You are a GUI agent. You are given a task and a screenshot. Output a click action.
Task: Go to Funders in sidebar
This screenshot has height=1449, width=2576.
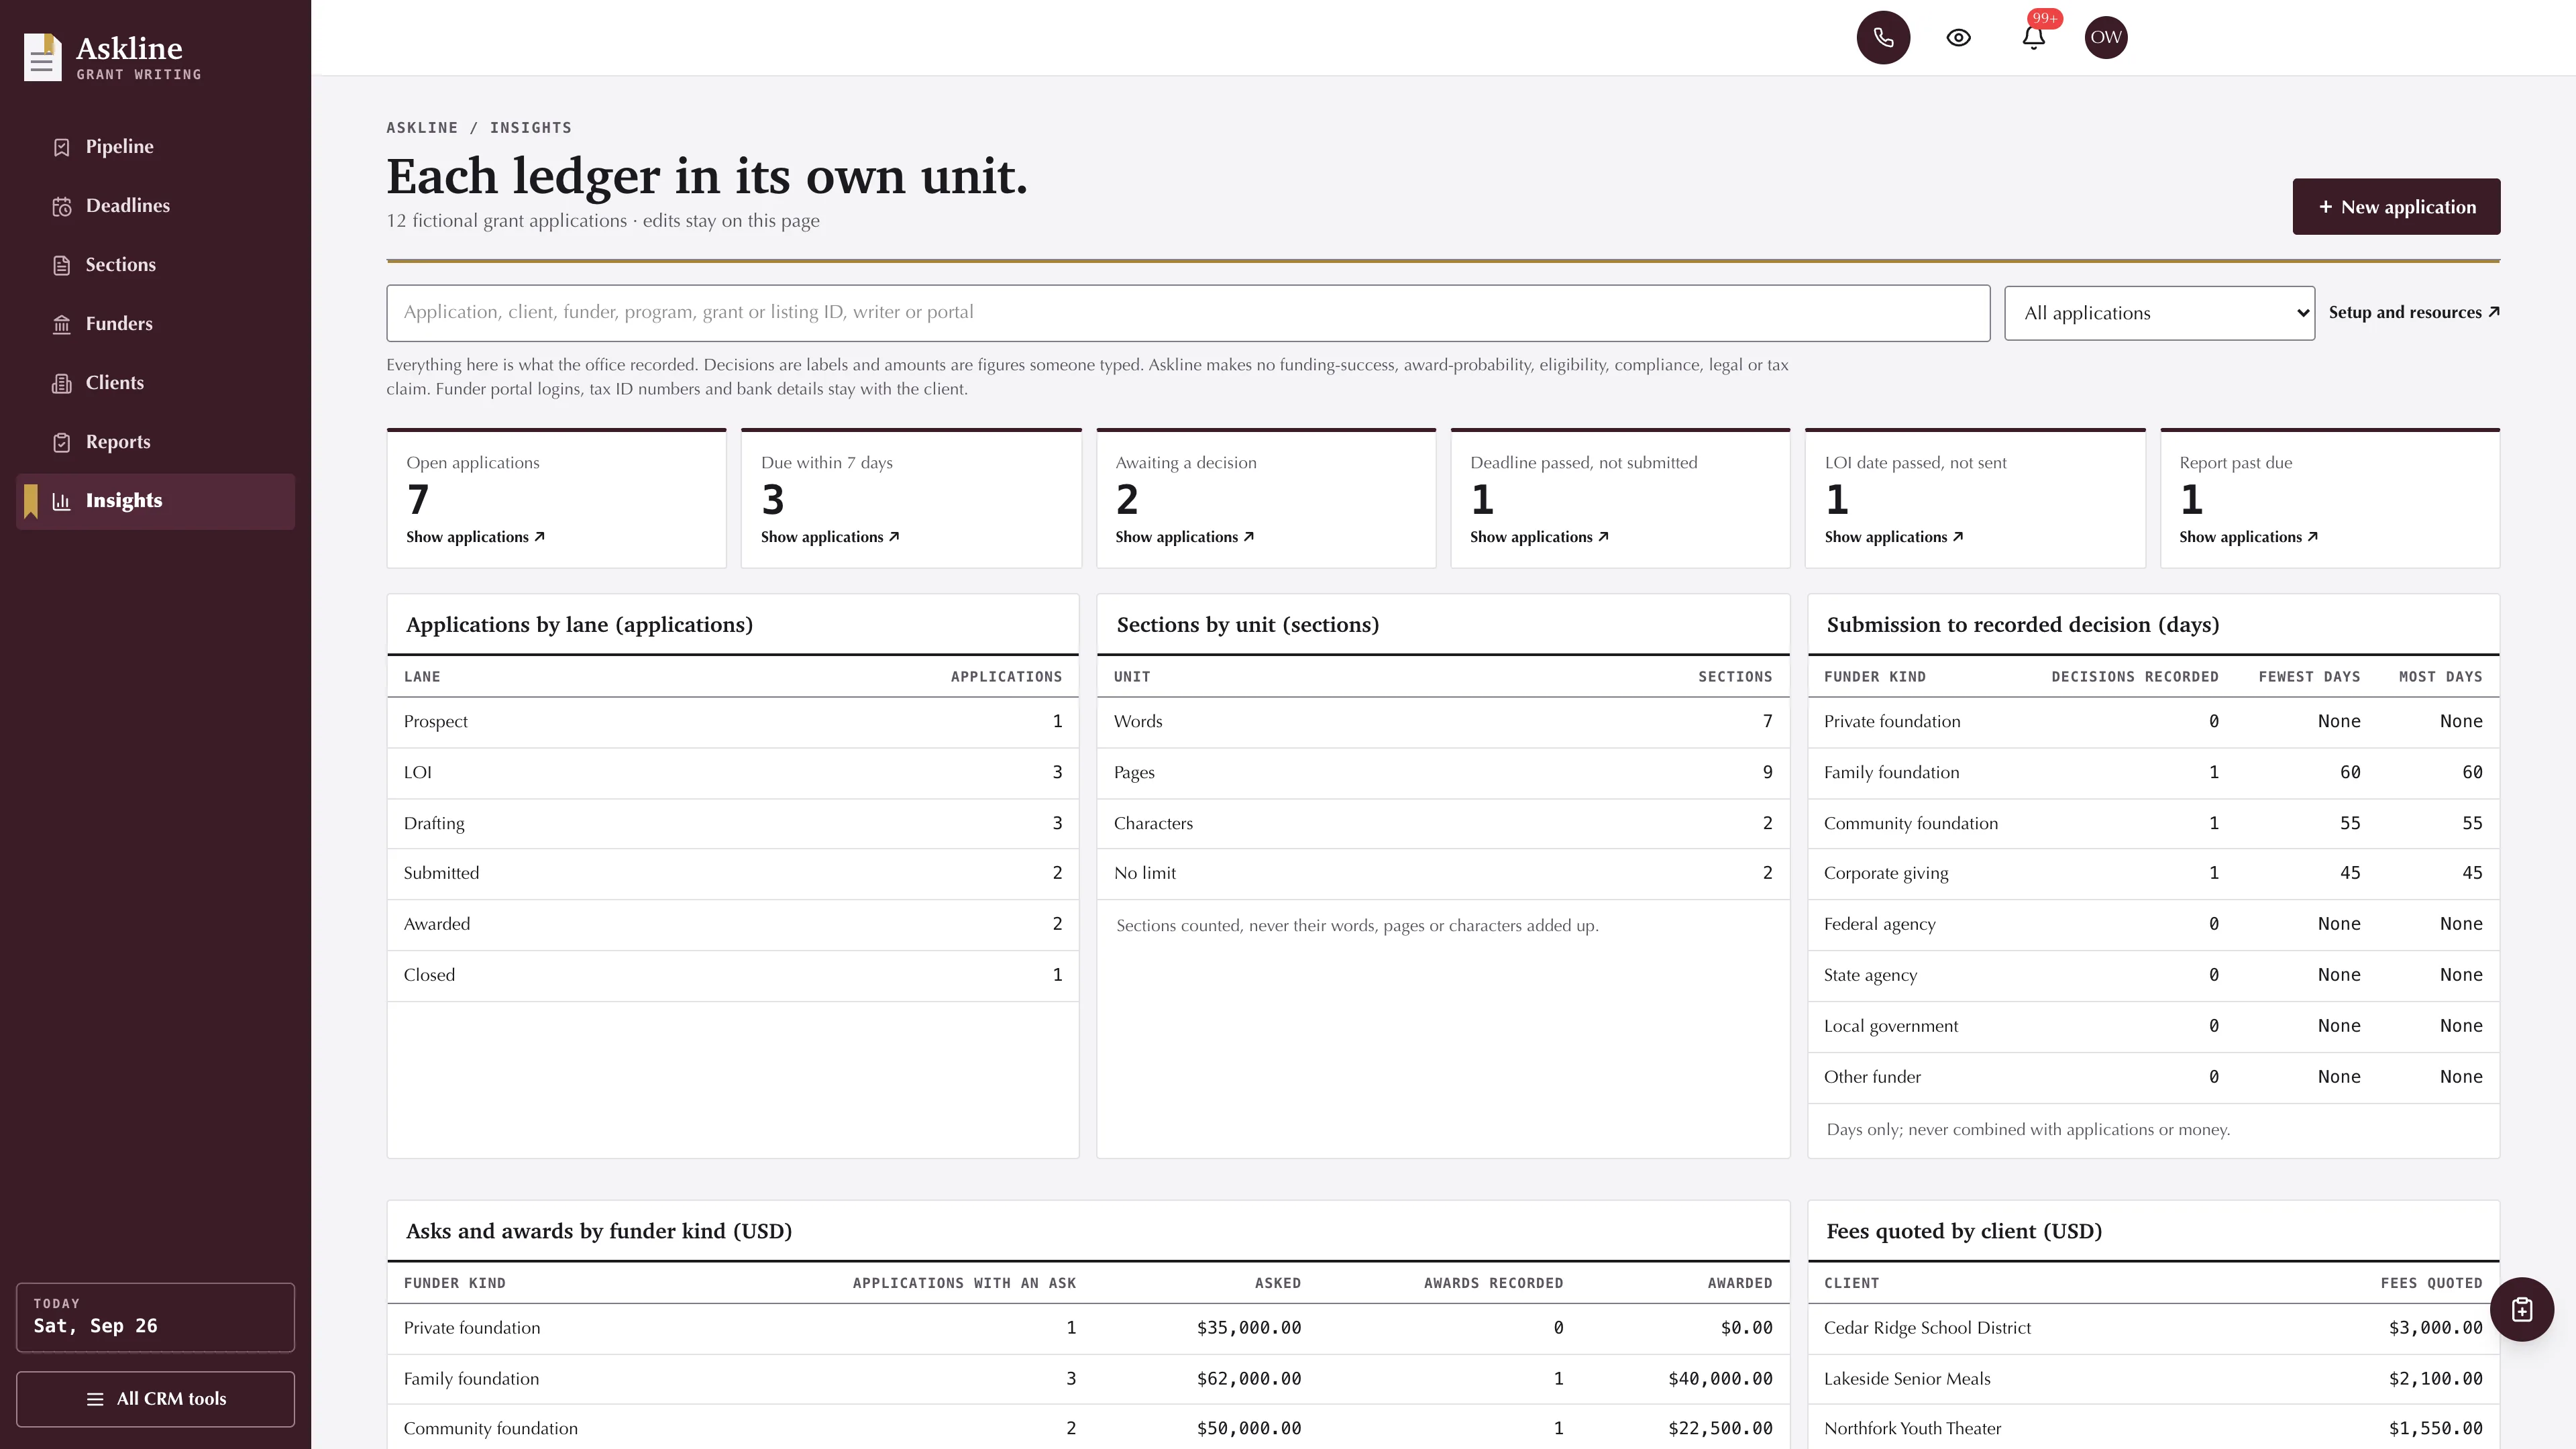pos(155,324)
